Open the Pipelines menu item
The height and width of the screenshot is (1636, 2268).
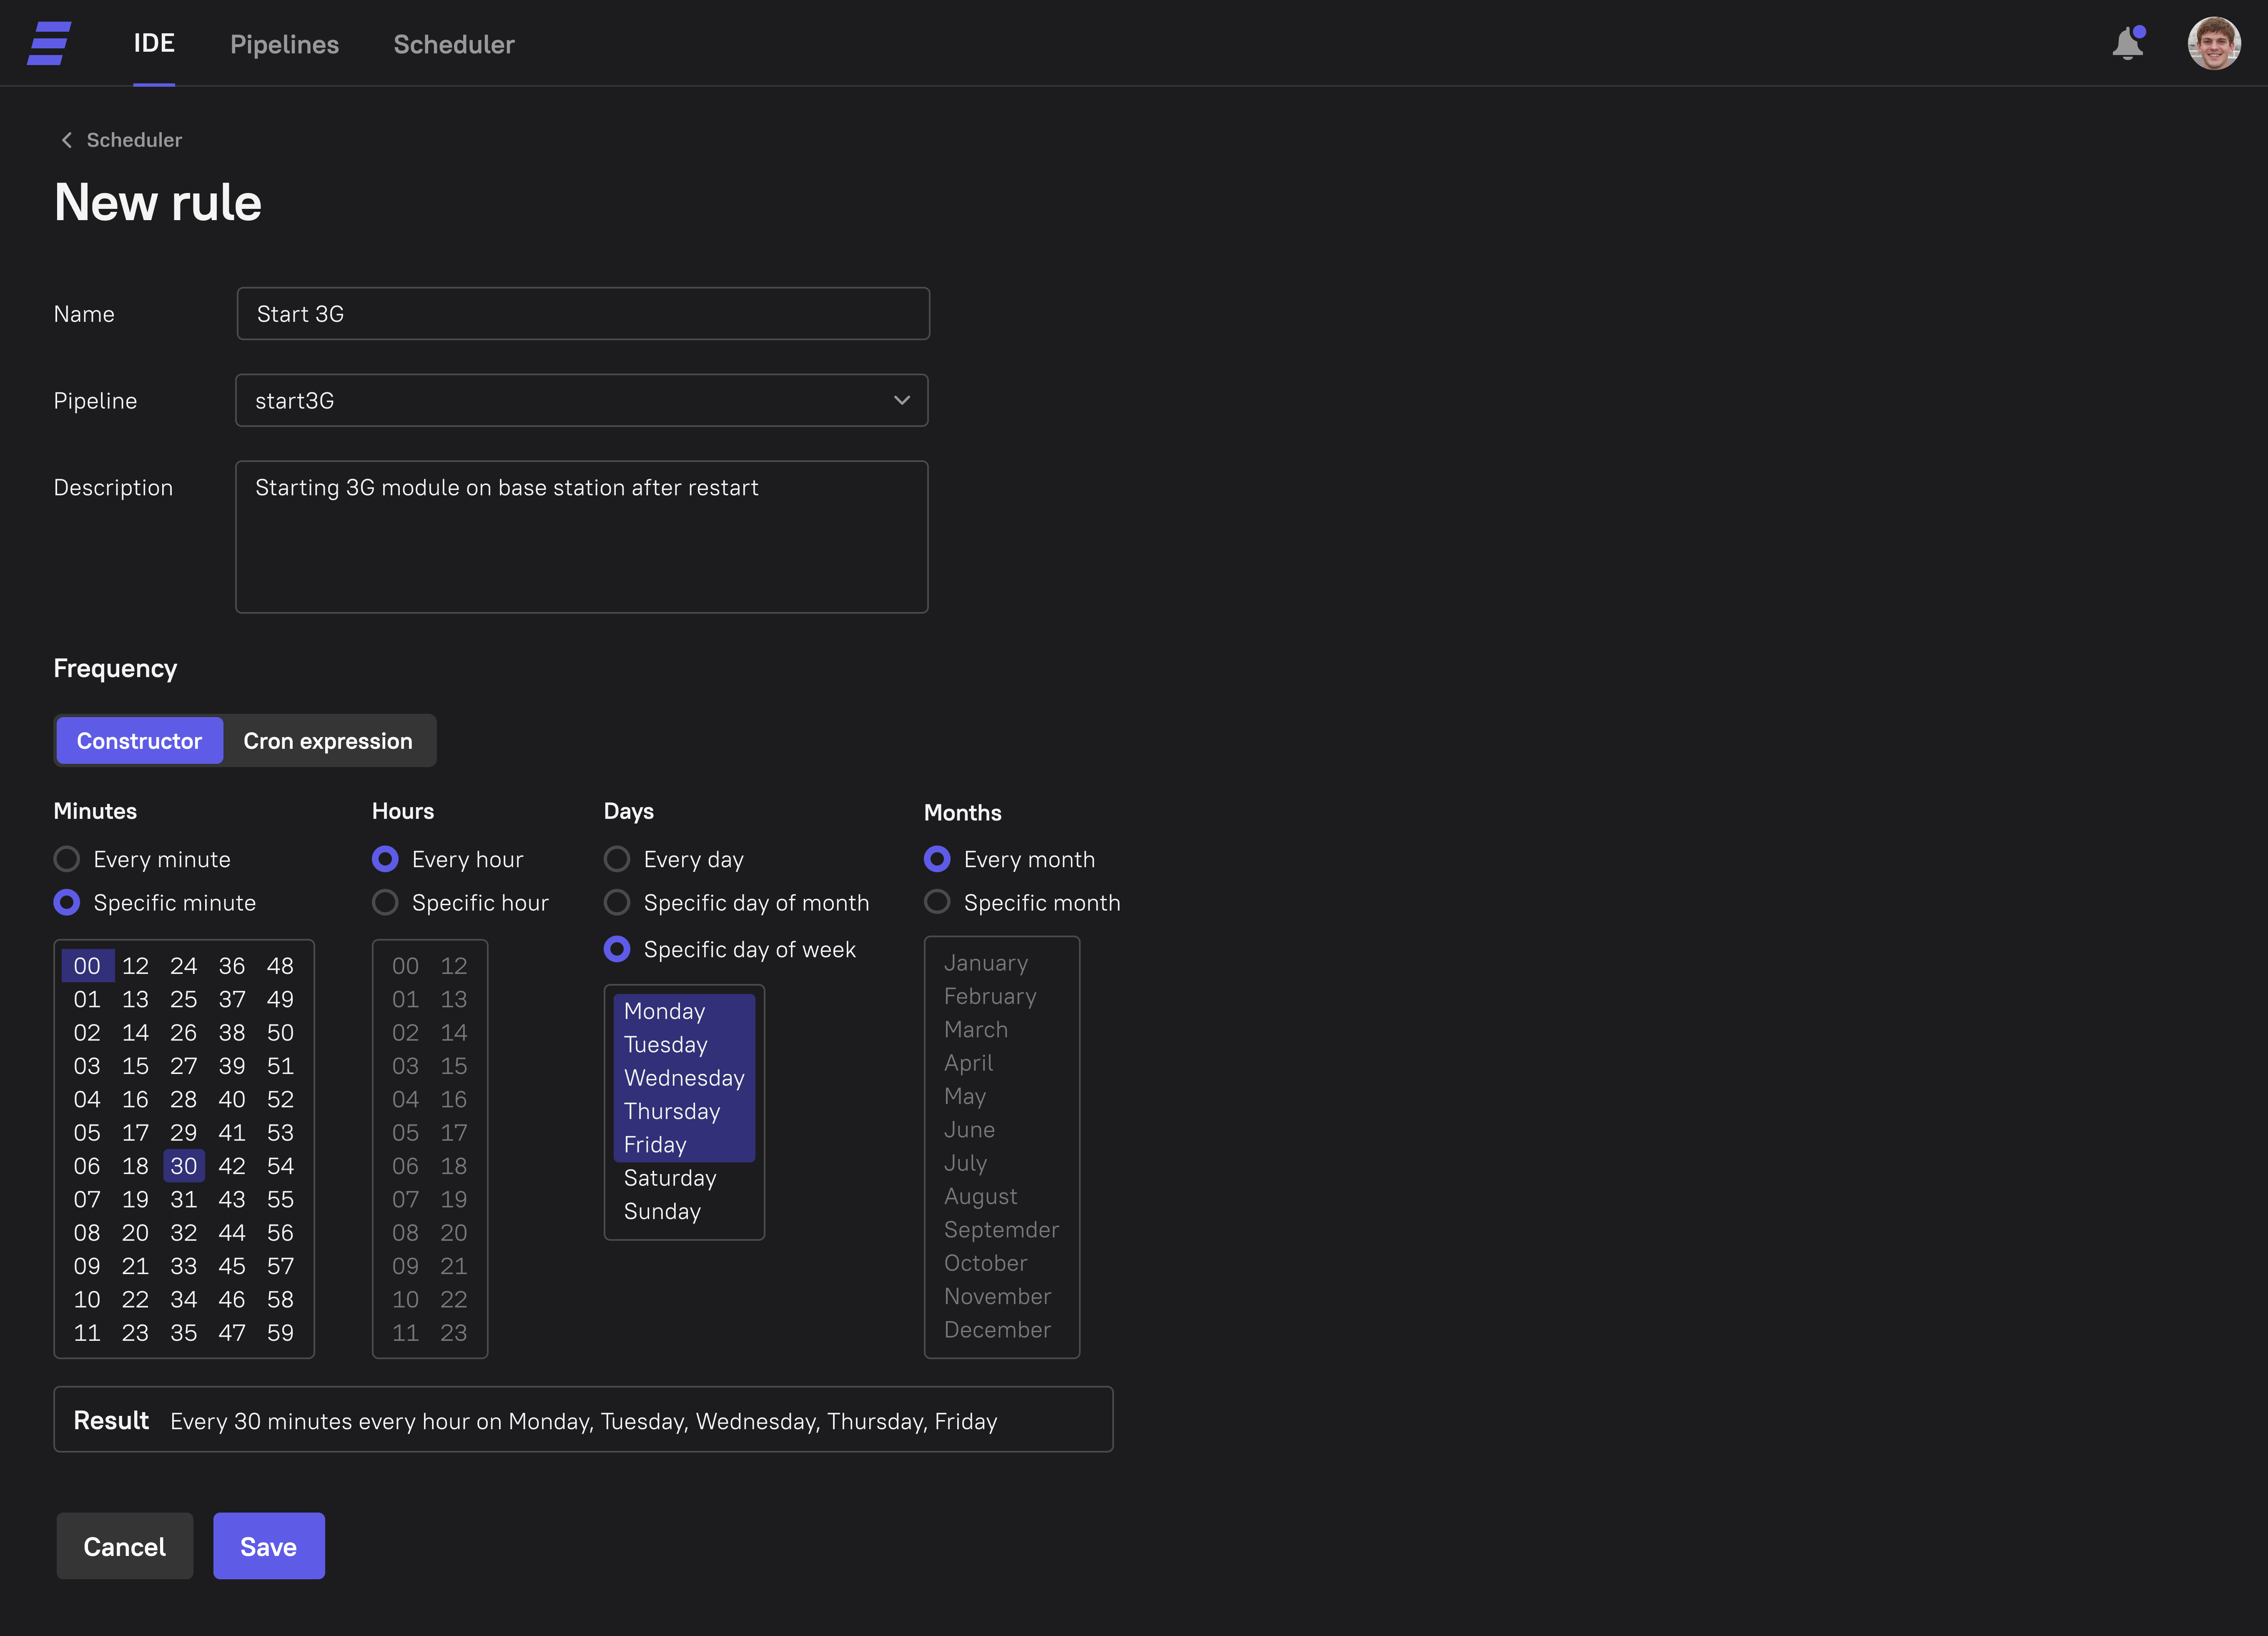click(x=284, y=44)
